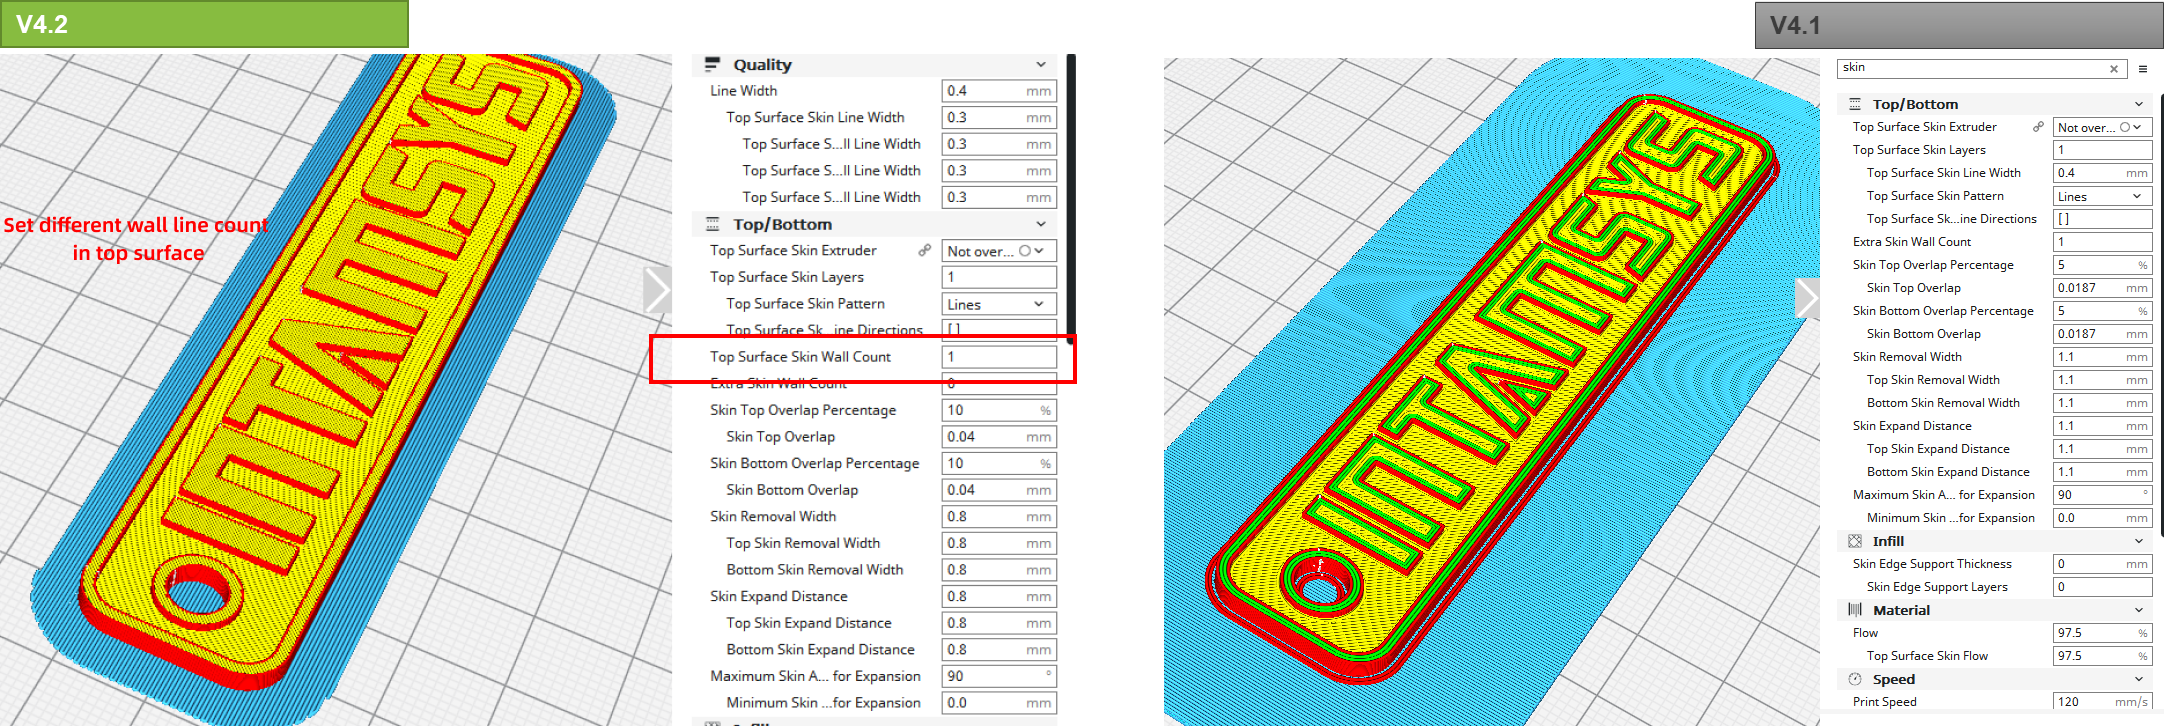2164x726 pixels.
Task: Click the Infill section icon
Action: pyautogui.click(x=1855, y=541)
